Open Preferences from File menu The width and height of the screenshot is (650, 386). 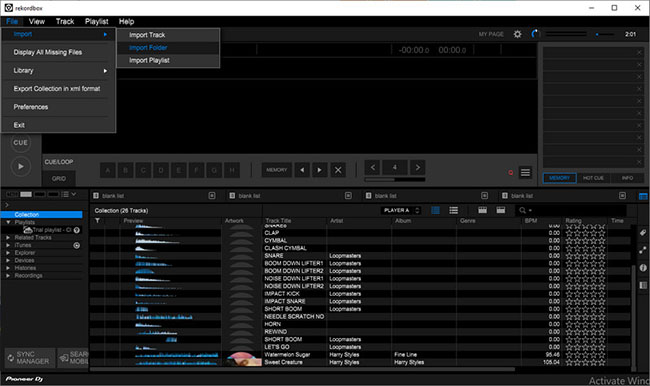pos(58,107)
